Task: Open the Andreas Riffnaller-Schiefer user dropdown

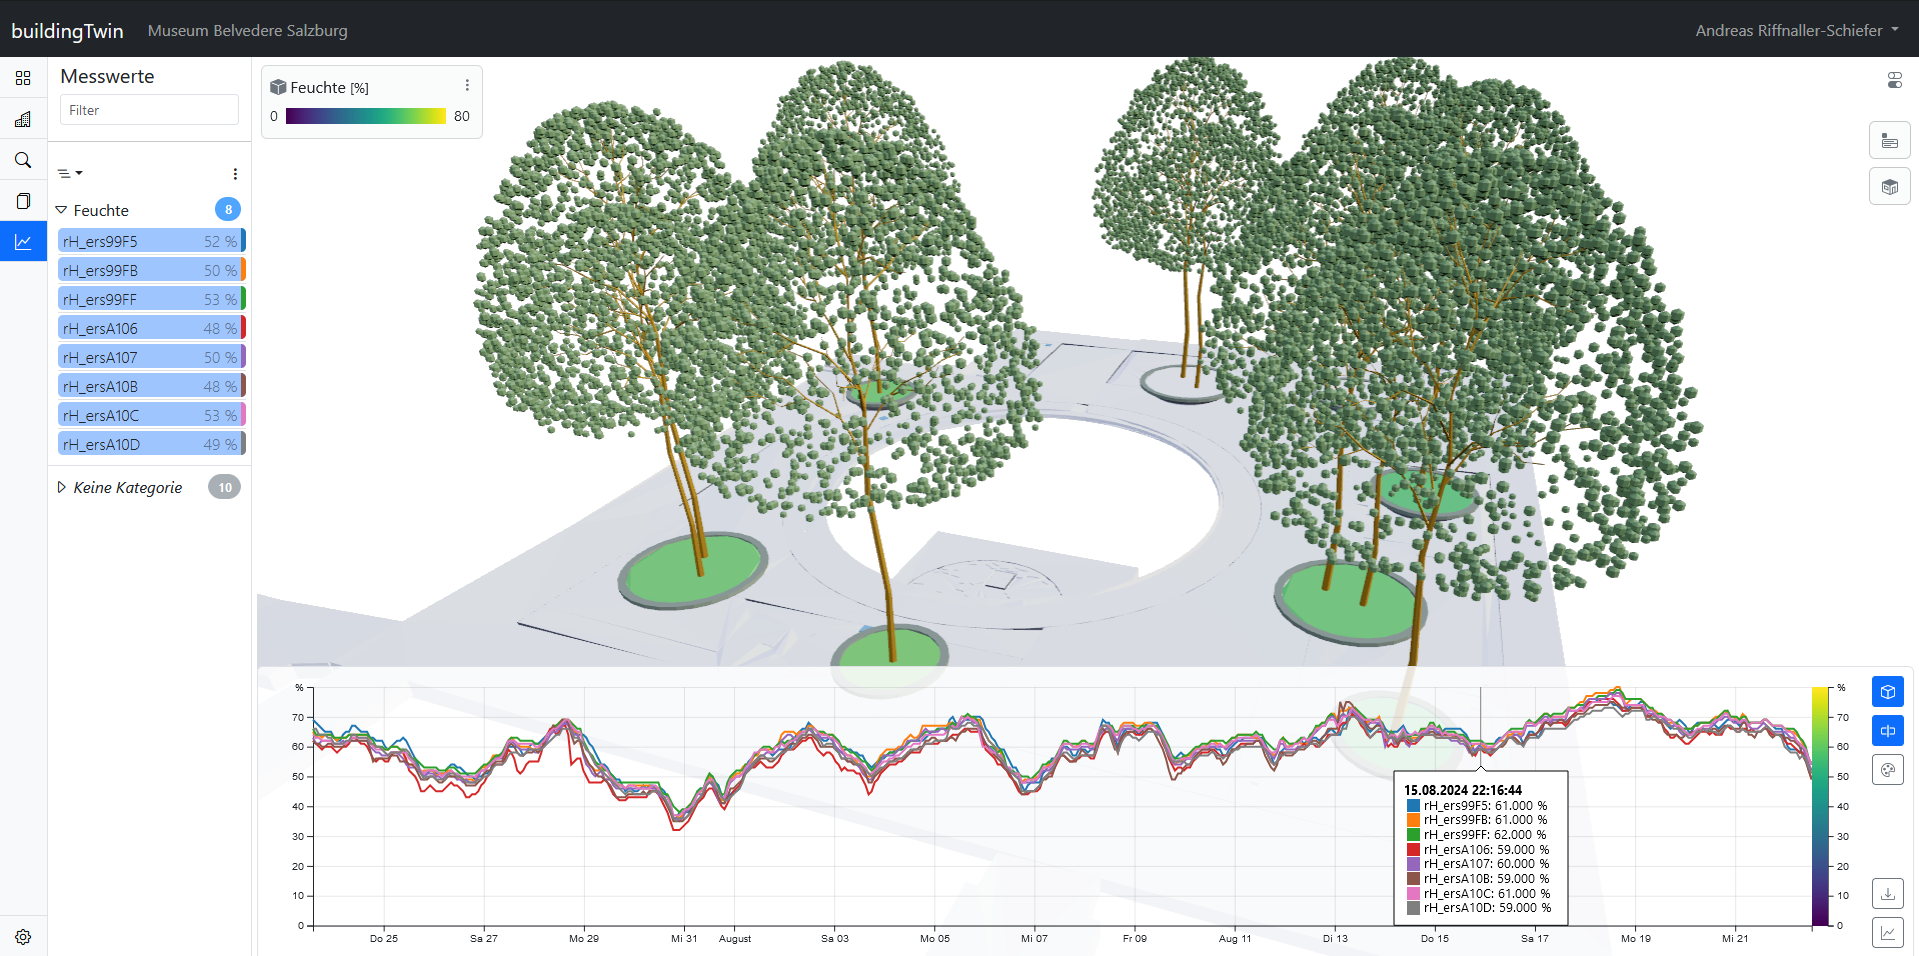Action: pos(1796,30)
